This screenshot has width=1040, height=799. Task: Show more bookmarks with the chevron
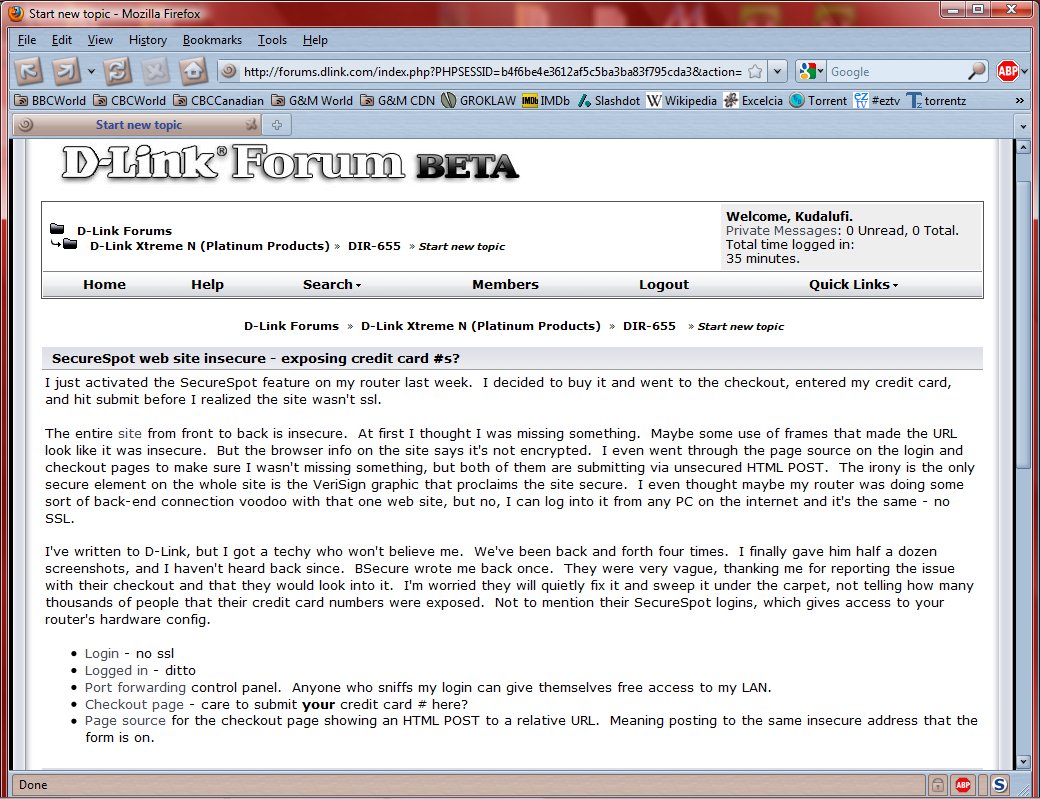[x=1019, y=101]
